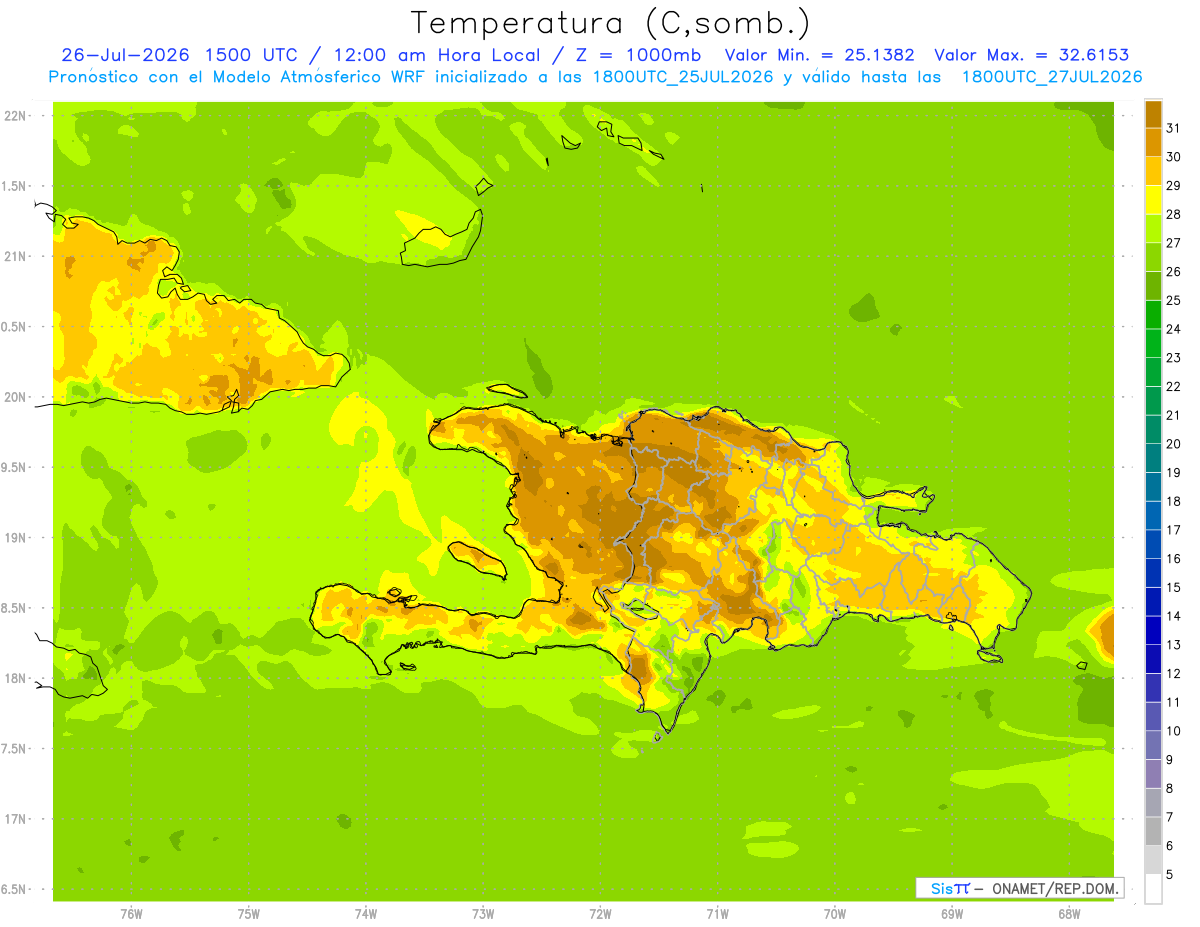Select "1800UTC_27JUL2026" valid-until time text
This screenshot has height=927, width=1200.
[x=1052, y=77]
